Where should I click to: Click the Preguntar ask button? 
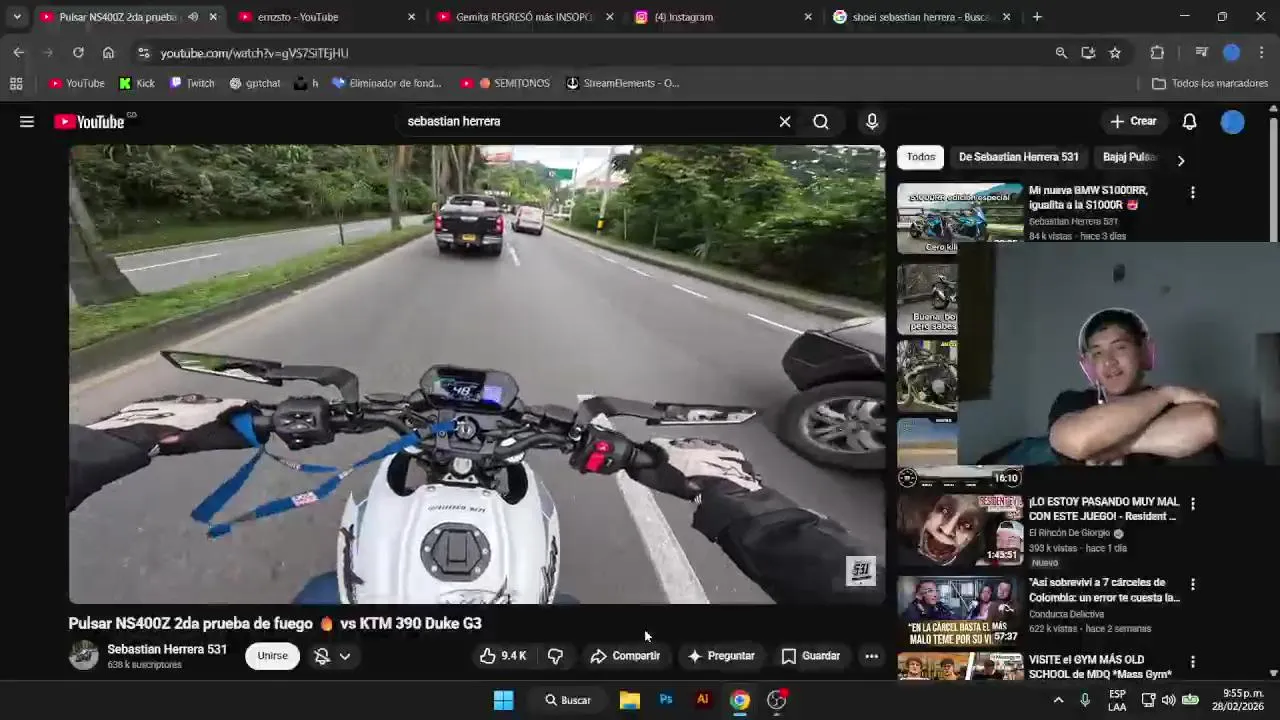tap(720, 656)
